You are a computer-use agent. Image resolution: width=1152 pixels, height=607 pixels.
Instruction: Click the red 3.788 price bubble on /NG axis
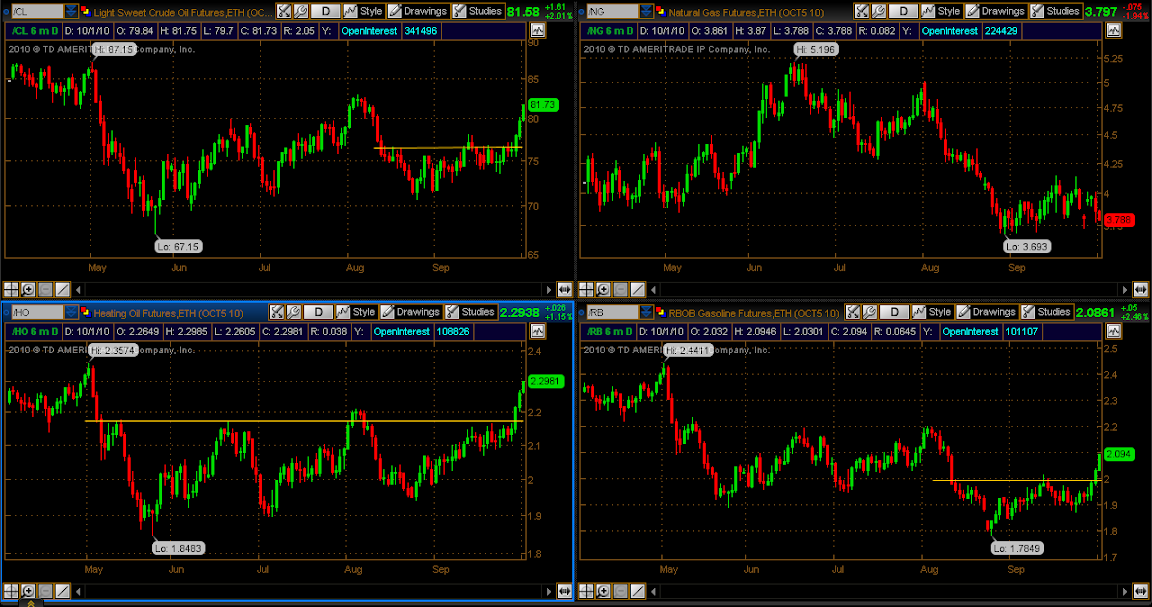click(1118, 220)
